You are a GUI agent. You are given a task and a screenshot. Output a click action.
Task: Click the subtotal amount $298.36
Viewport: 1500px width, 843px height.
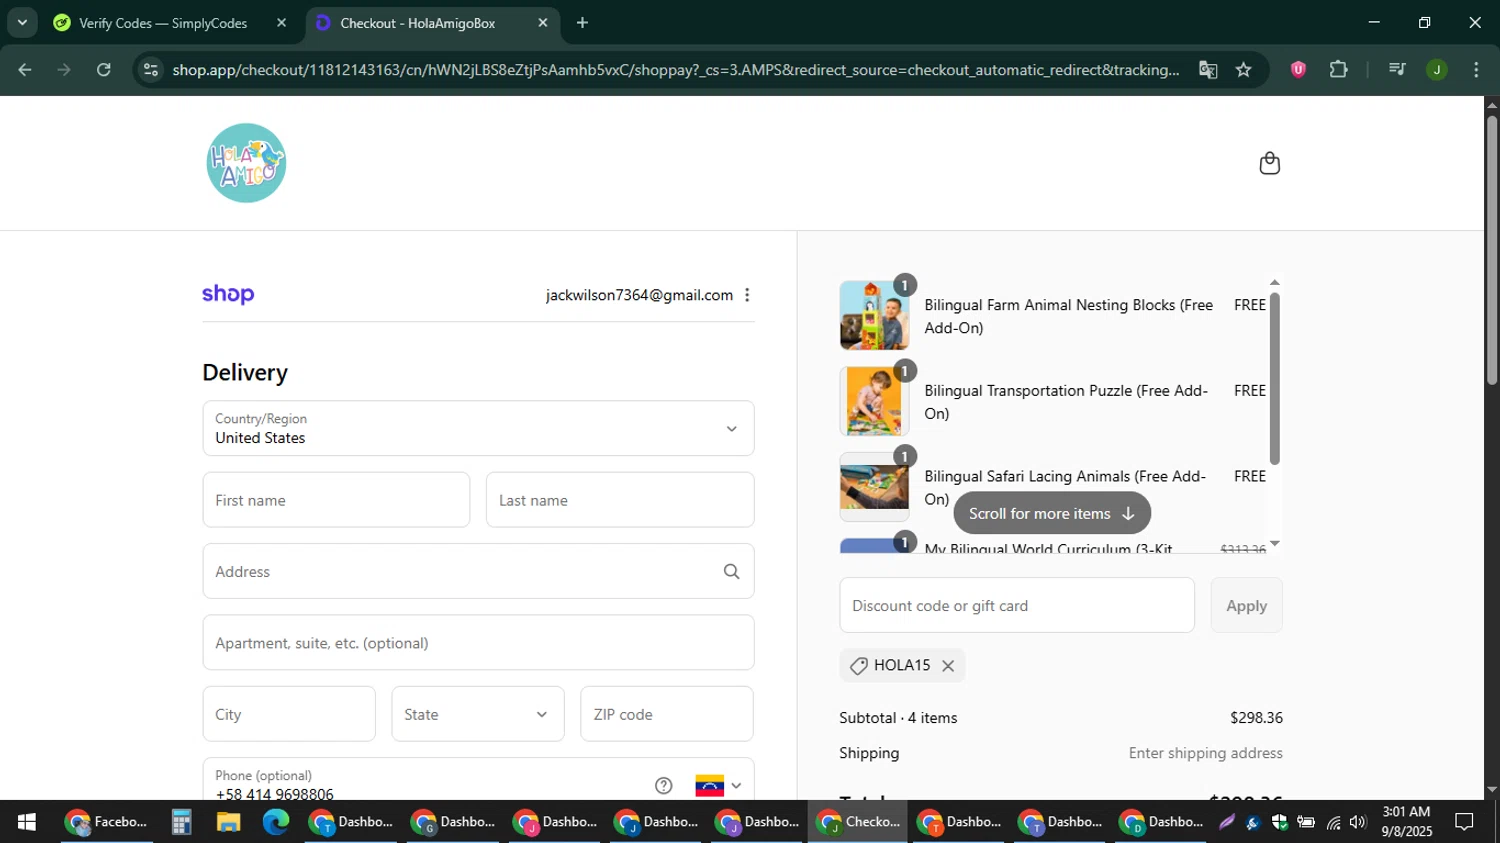[1256, 718]
